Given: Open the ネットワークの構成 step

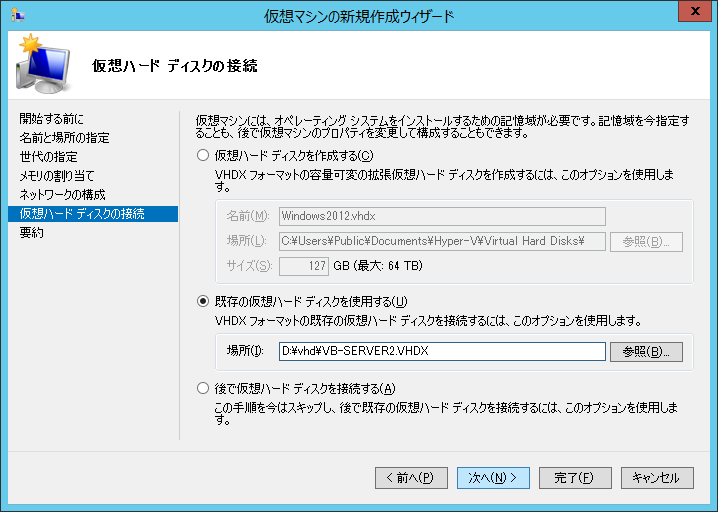Looking at the screenshot, I should 62,195.
